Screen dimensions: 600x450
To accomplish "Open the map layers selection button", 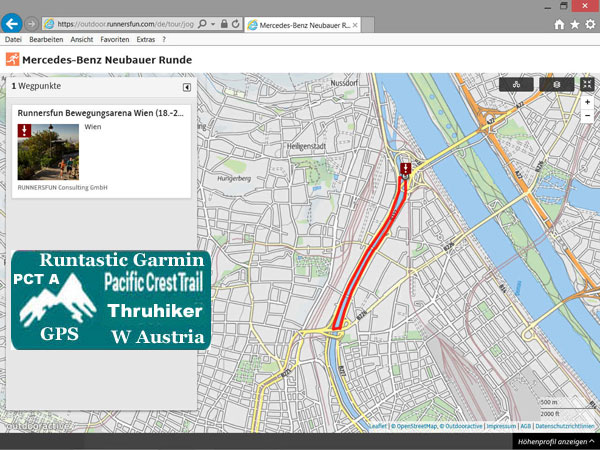I will pyautogui.click(x=556, y=85).
